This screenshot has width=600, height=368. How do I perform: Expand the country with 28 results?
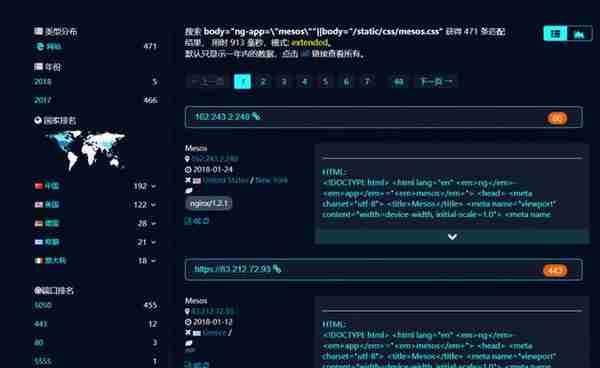[x=153, y=223]
